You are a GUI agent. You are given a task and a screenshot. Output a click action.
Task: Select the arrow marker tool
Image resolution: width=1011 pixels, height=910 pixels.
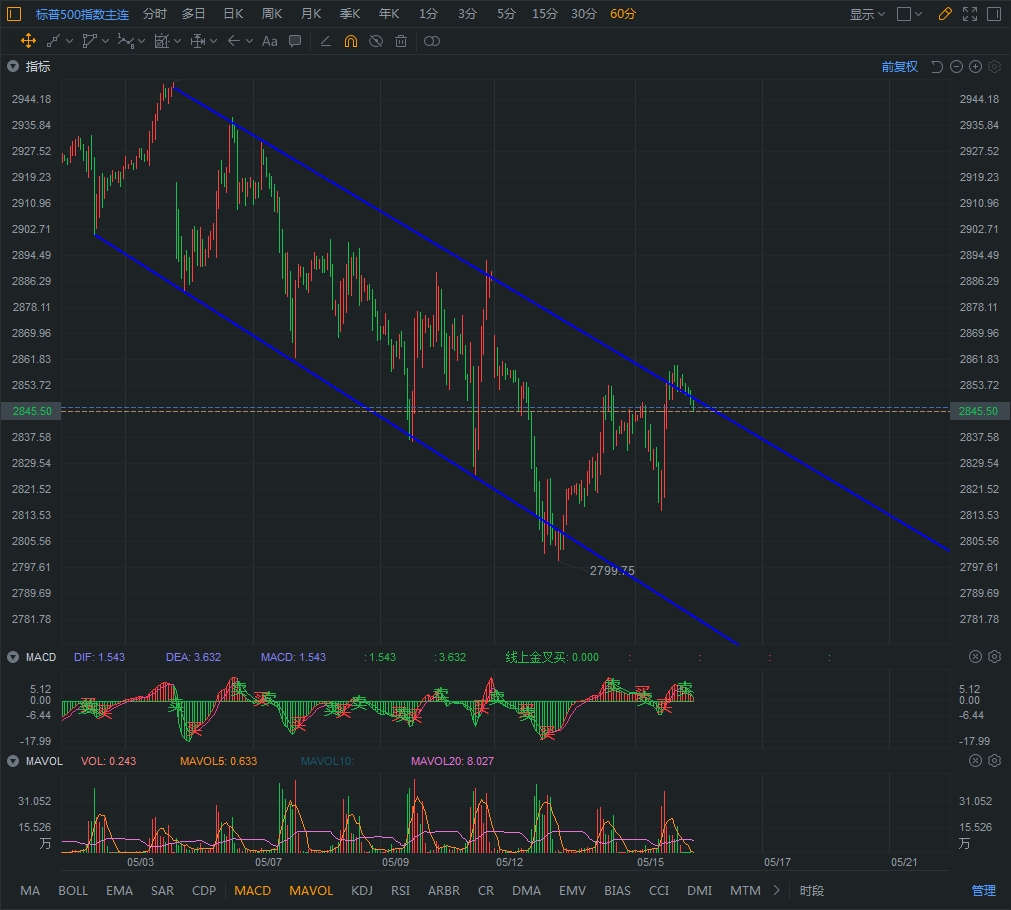(234, 41)
